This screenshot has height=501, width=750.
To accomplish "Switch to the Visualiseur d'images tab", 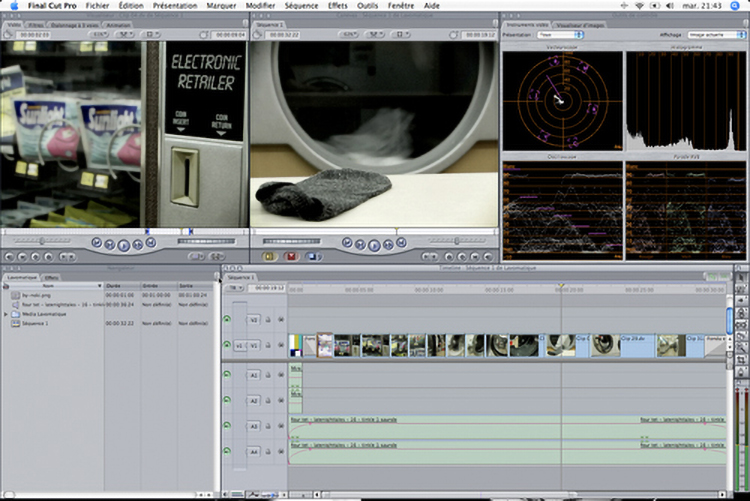I will pyautogui.click(x=580, y=25).
